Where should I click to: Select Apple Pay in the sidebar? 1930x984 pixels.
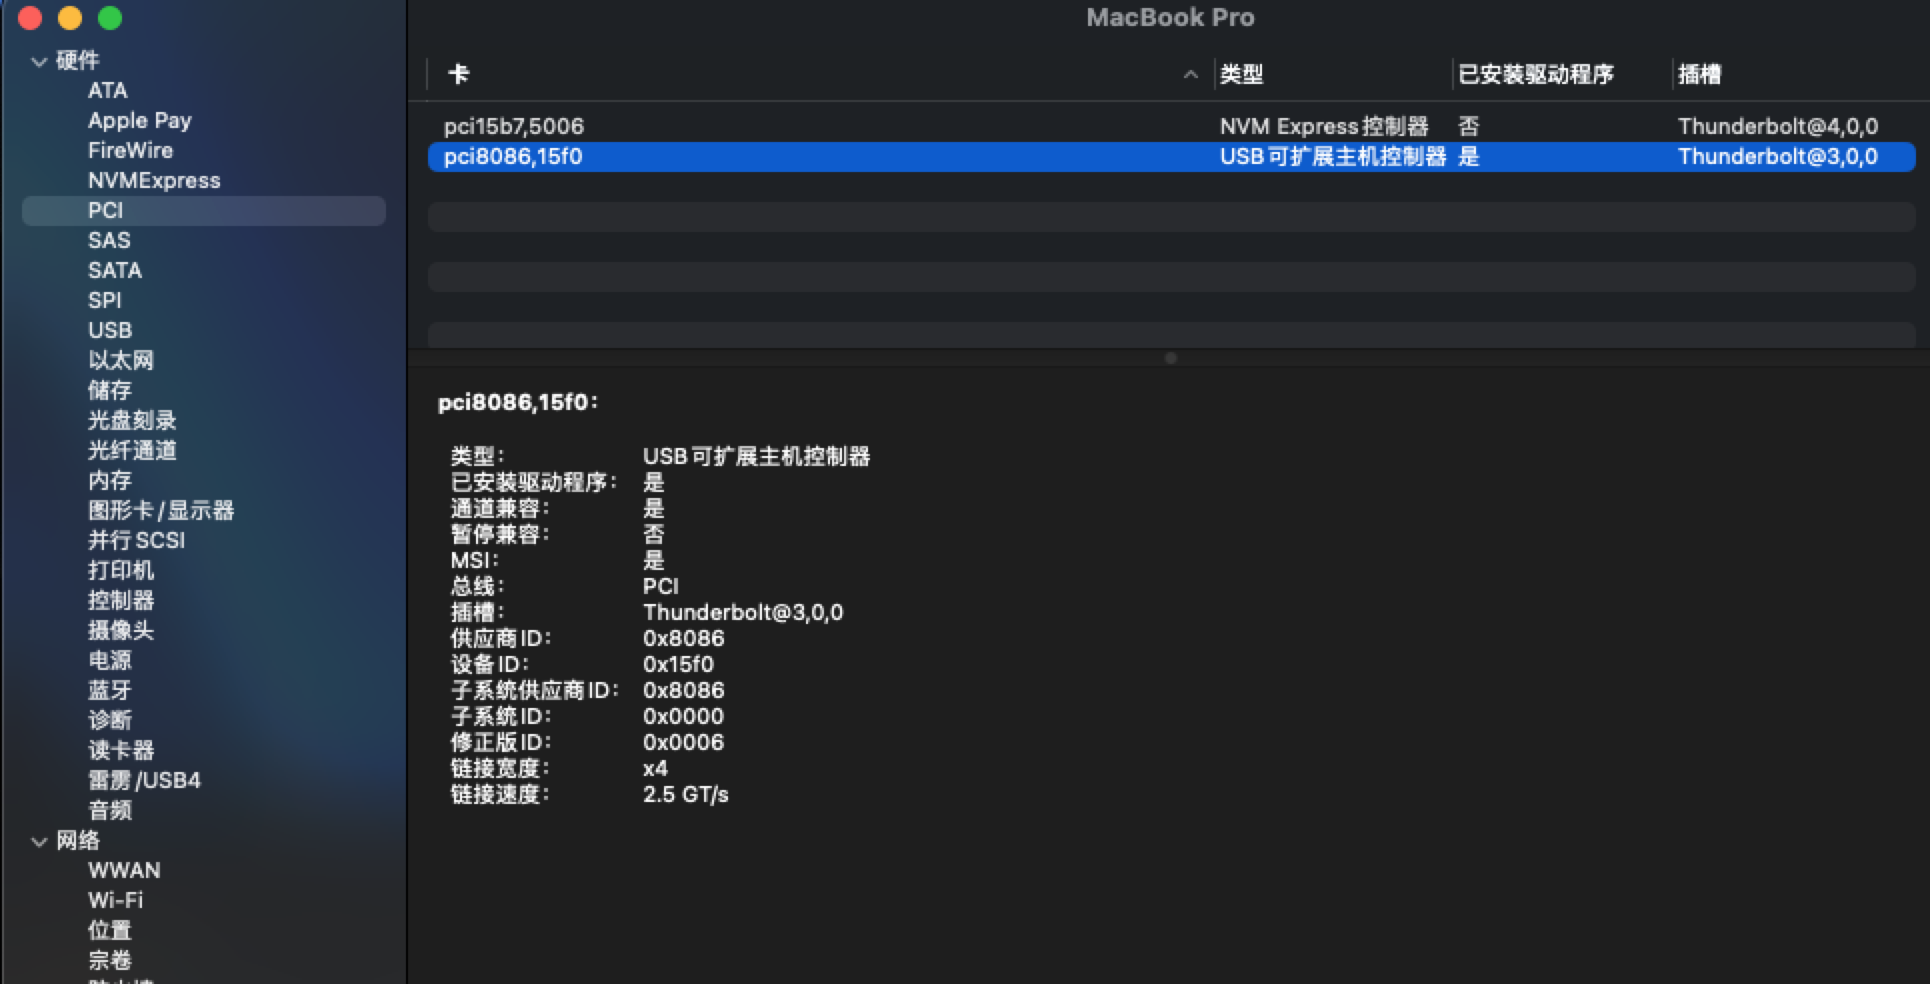pyautogui.click(x=139, y=120)
